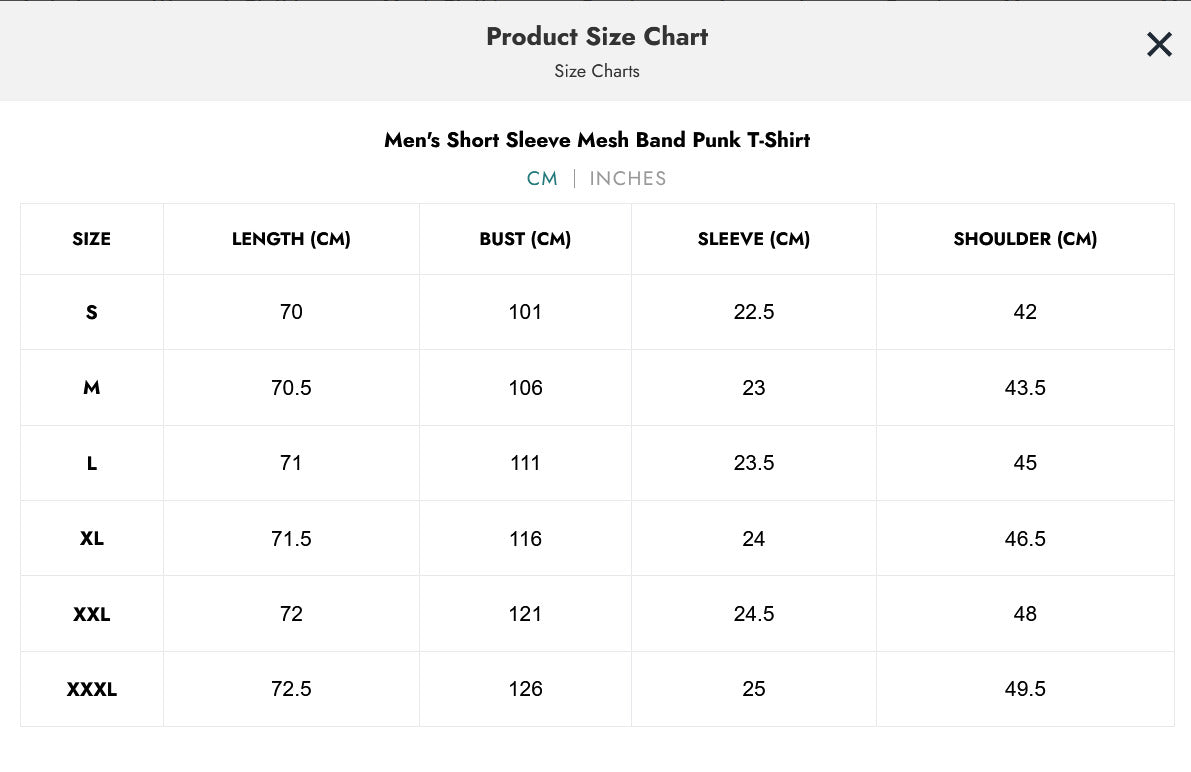This screenshot has height=772, width=1191.
Task: Click the shoulder value 49.5 cell
Action: (x=1025, y=689)
